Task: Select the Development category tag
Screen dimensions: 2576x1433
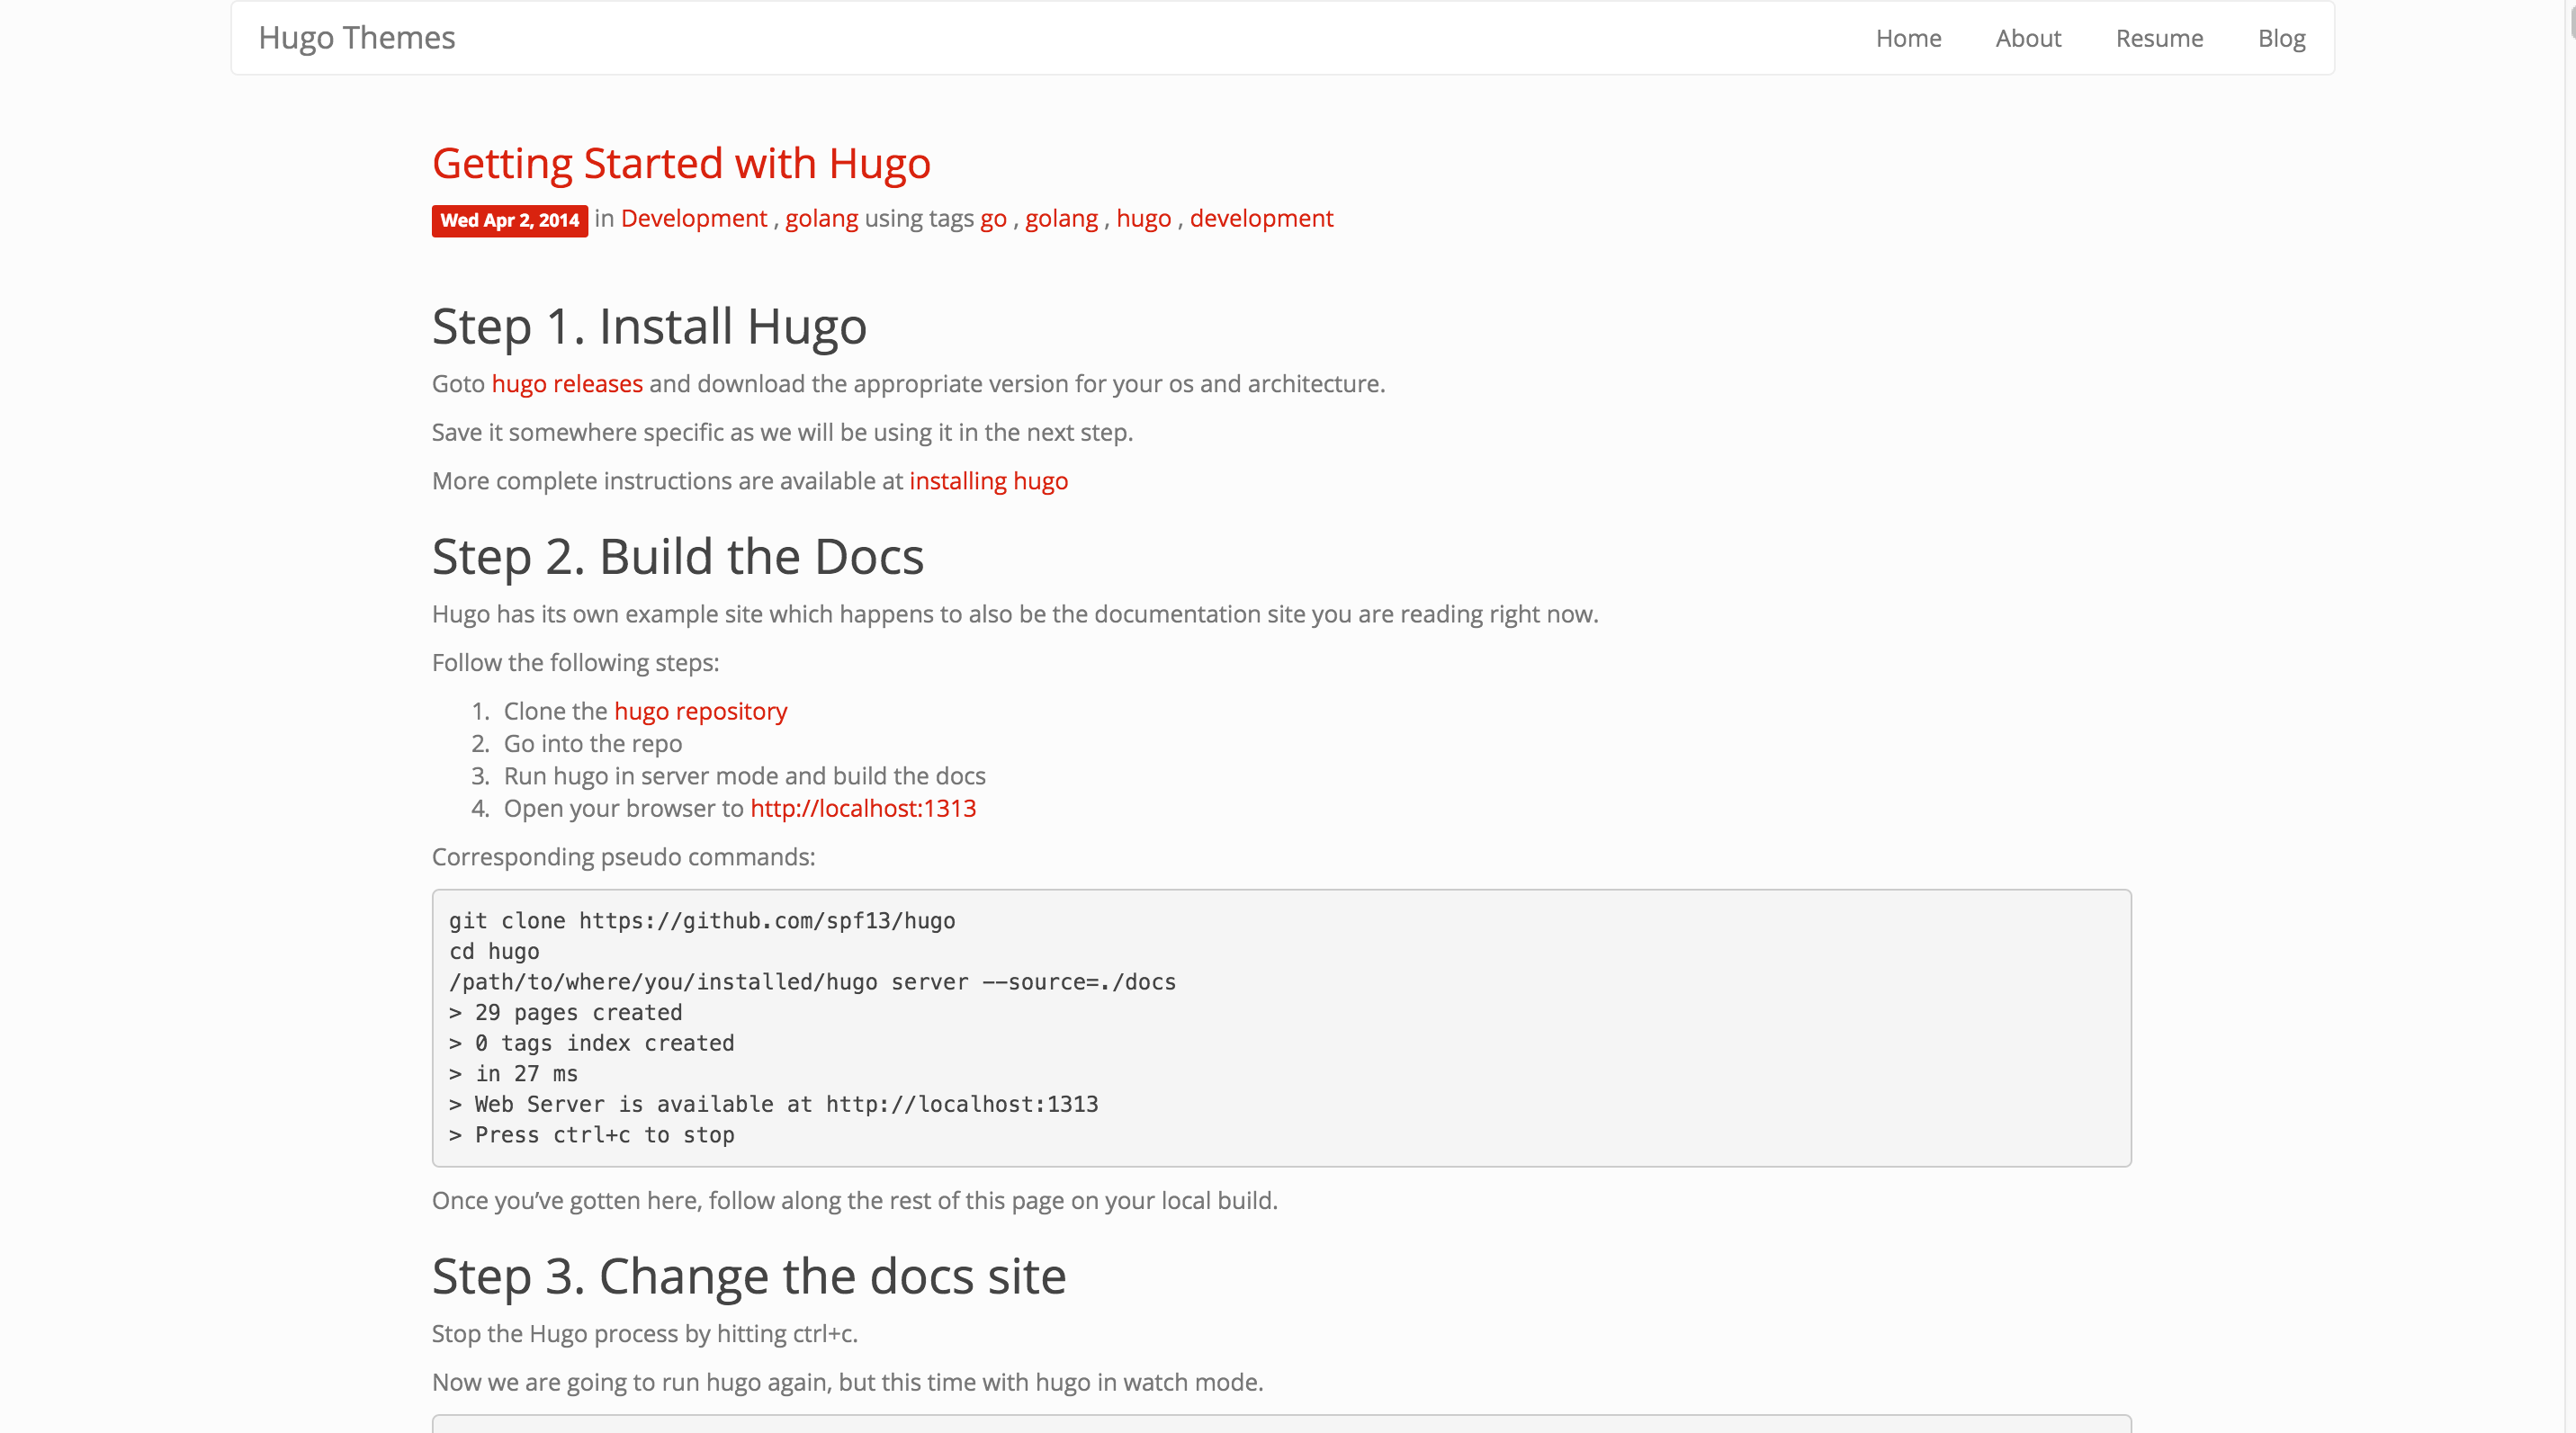Action: coord(692,219)
